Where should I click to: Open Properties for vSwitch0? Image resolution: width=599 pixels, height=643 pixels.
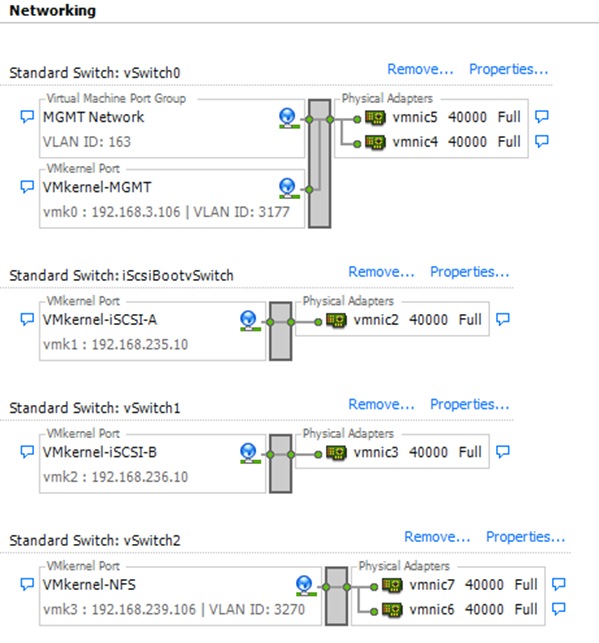click(508, 69)
